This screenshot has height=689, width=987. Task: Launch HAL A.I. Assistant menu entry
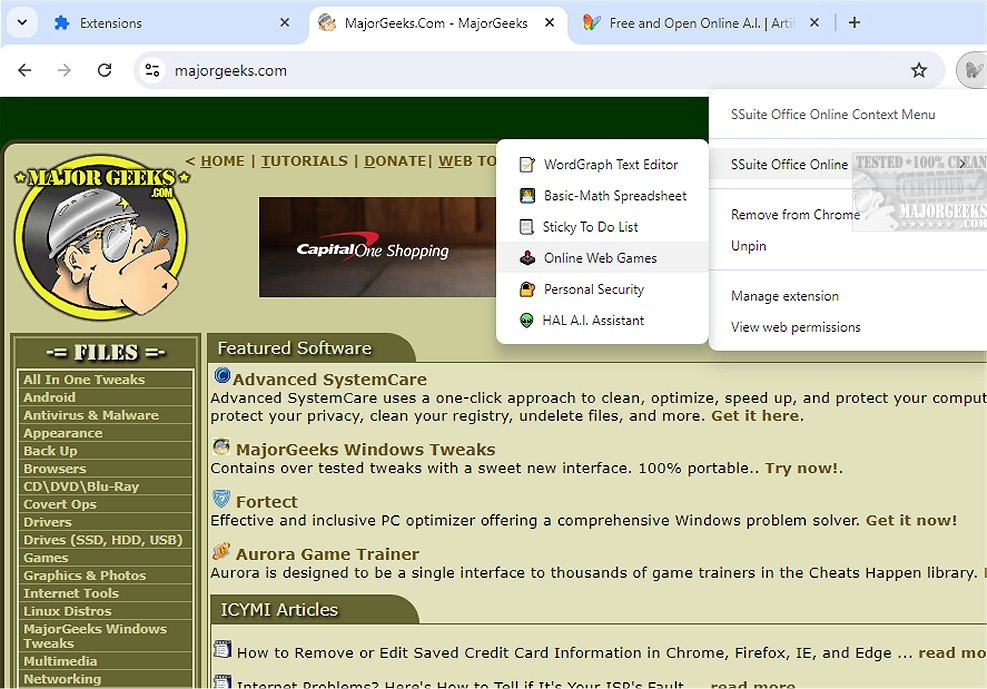[602, 320]
